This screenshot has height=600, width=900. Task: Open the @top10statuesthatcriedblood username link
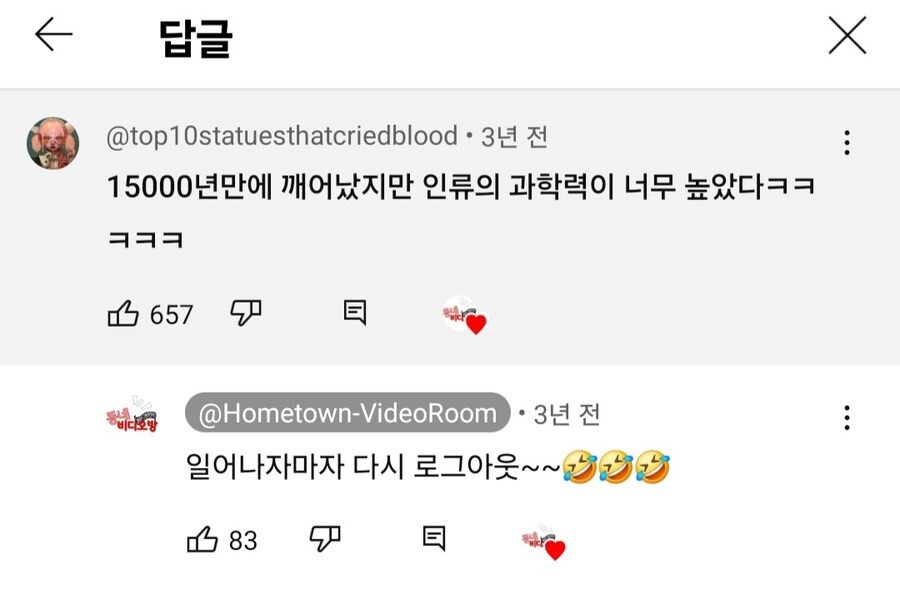click(282, 136)
